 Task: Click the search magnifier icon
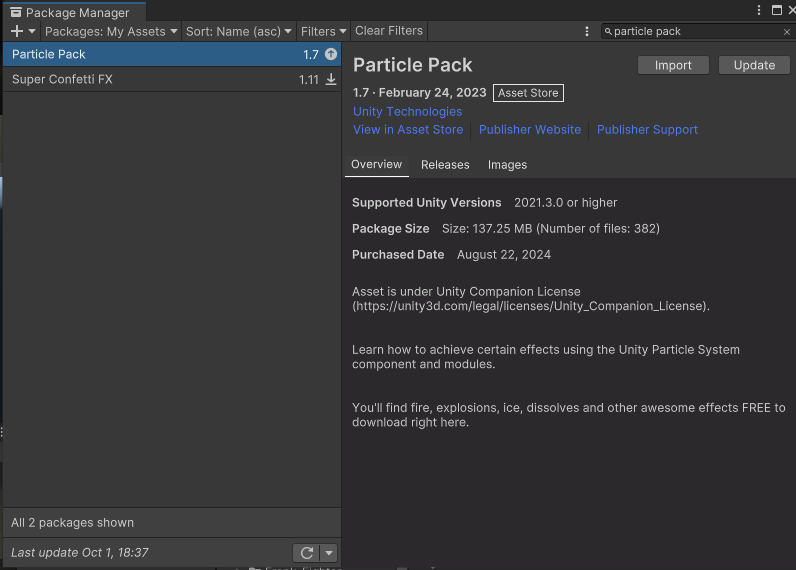[608, 31]
